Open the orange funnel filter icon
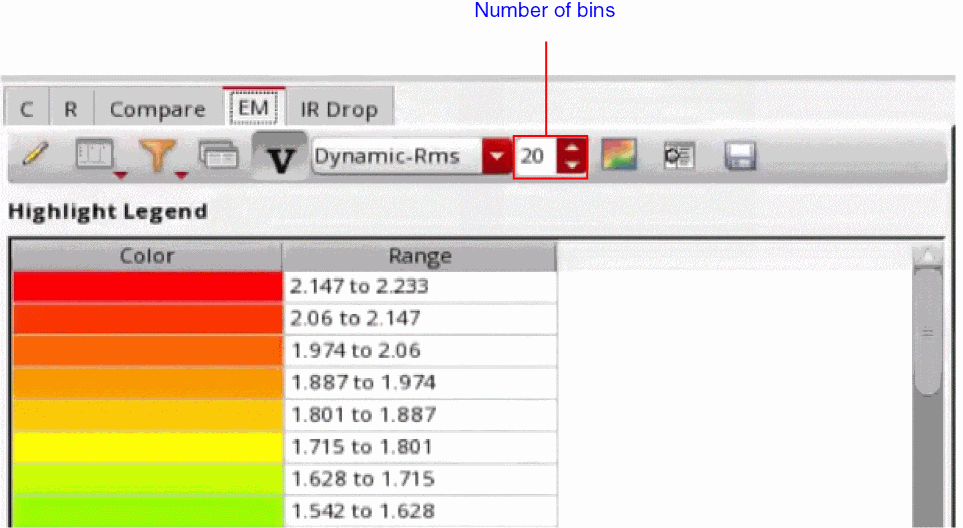 [x=157, y=155]
